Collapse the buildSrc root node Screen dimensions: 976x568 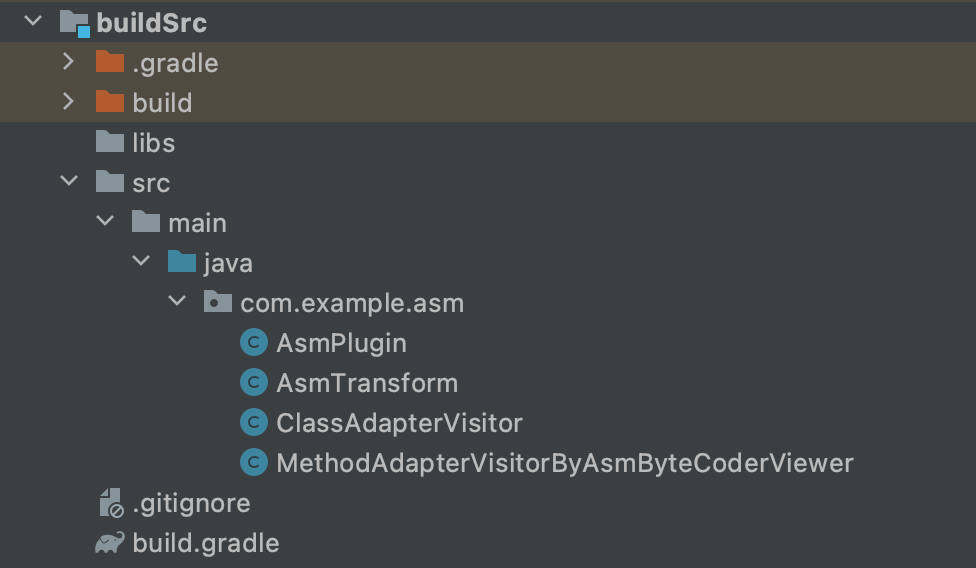pyautogui.click(x=33, y=22)
